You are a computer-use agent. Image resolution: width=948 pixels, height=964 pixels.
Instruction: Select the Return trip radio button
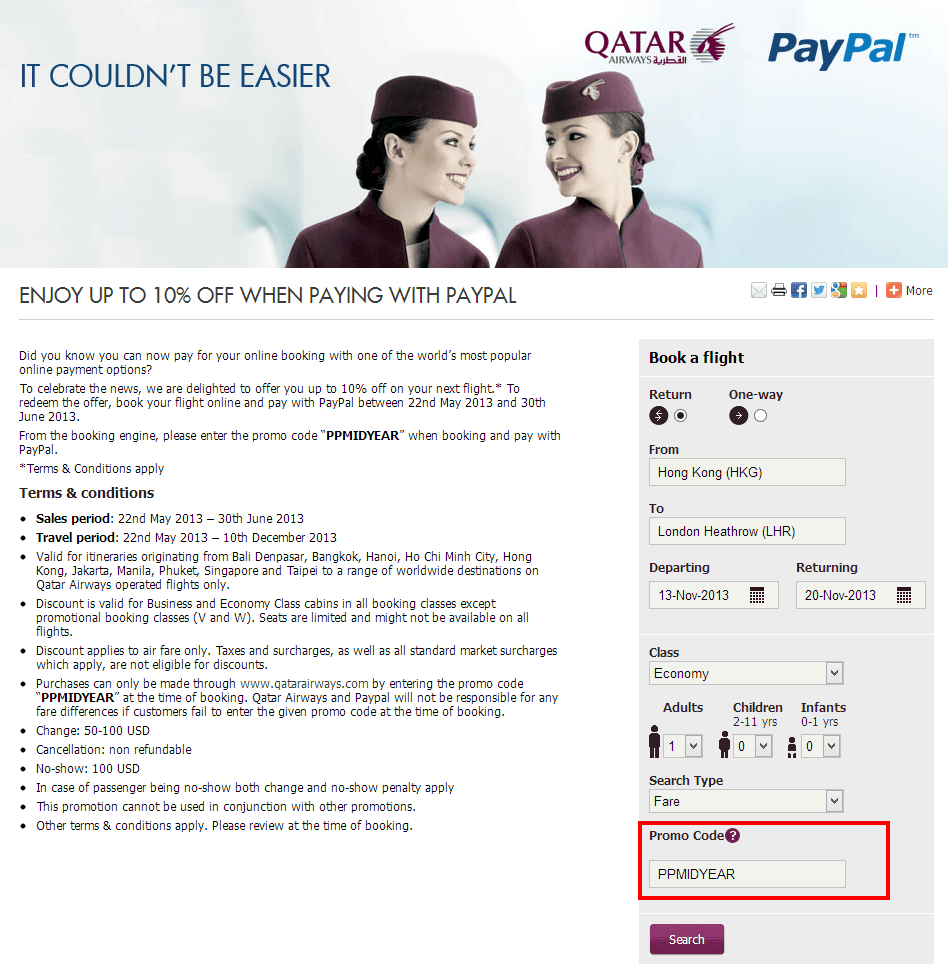pos(680,416)
